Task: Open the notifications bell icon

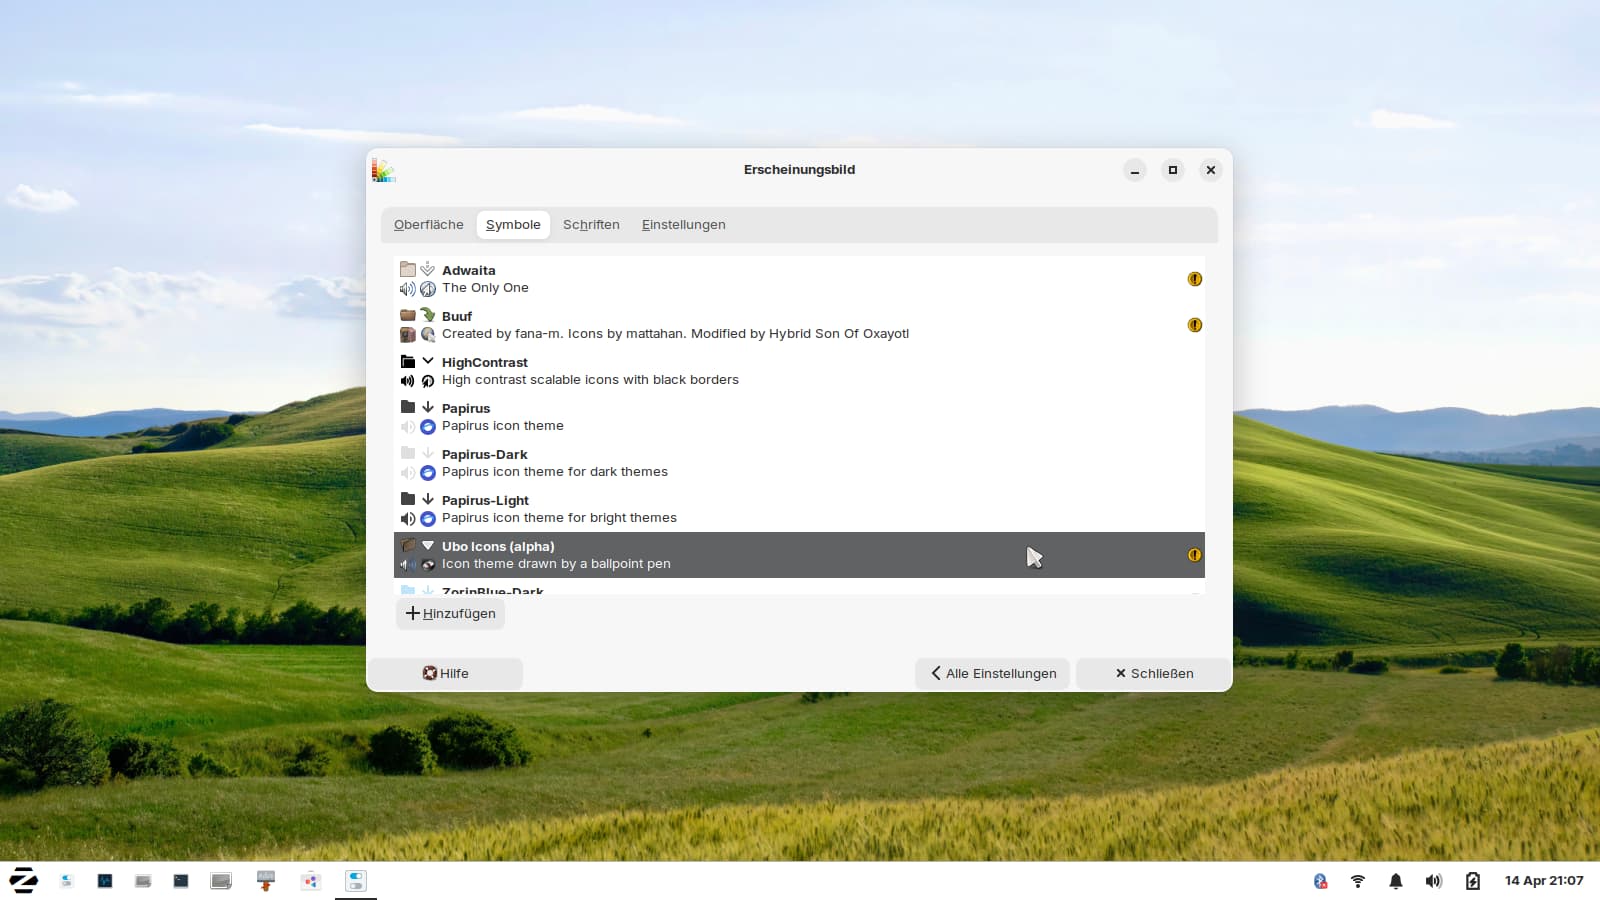Action: tap(1396, 881)
